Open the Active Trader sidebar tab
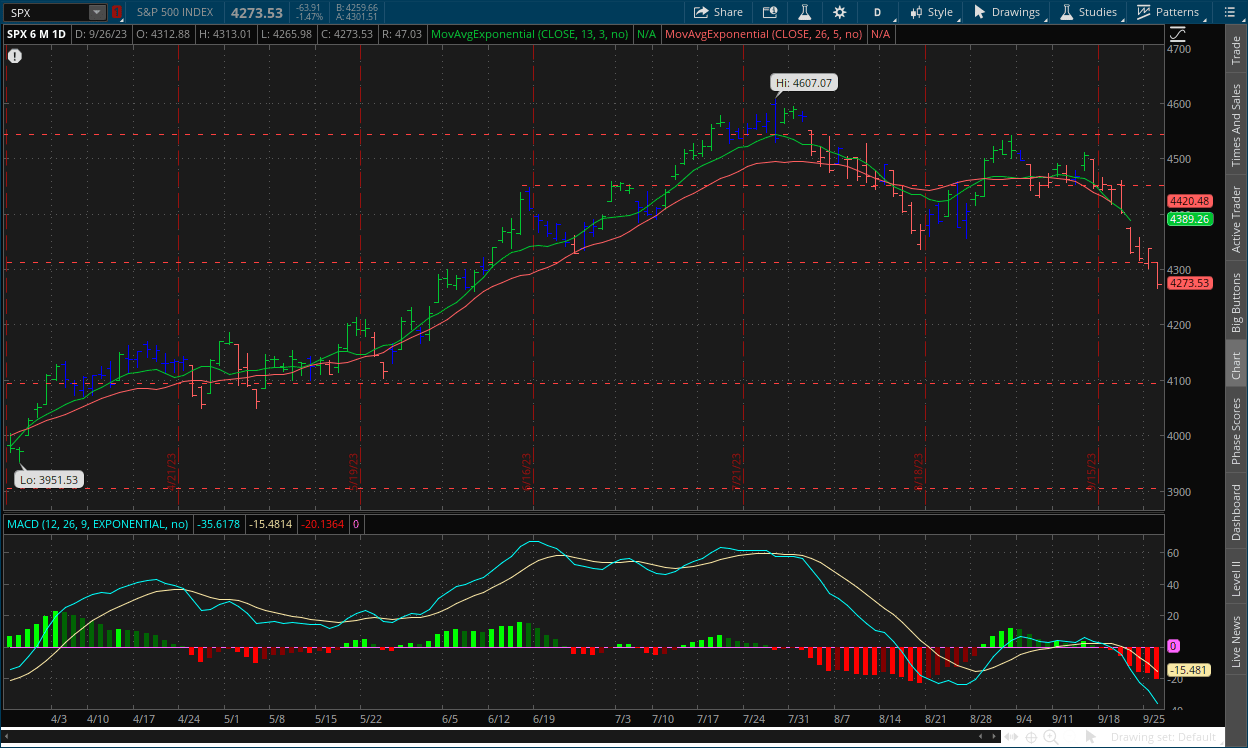Image resolution: width=1248 pixels, height=748 pixels. 1237,219
